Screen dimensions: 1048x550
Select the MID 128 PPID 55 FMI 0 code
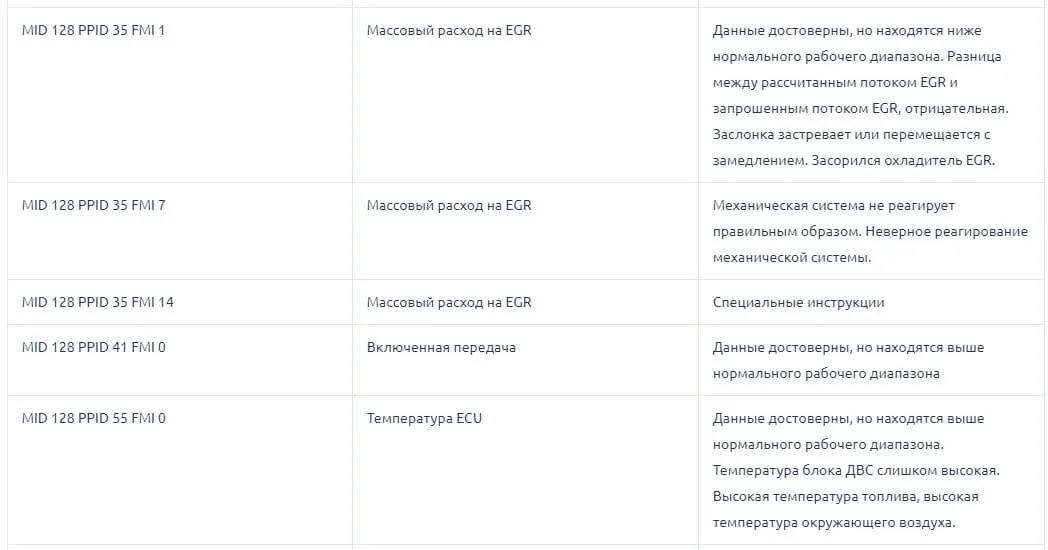[x=93, y=418]
